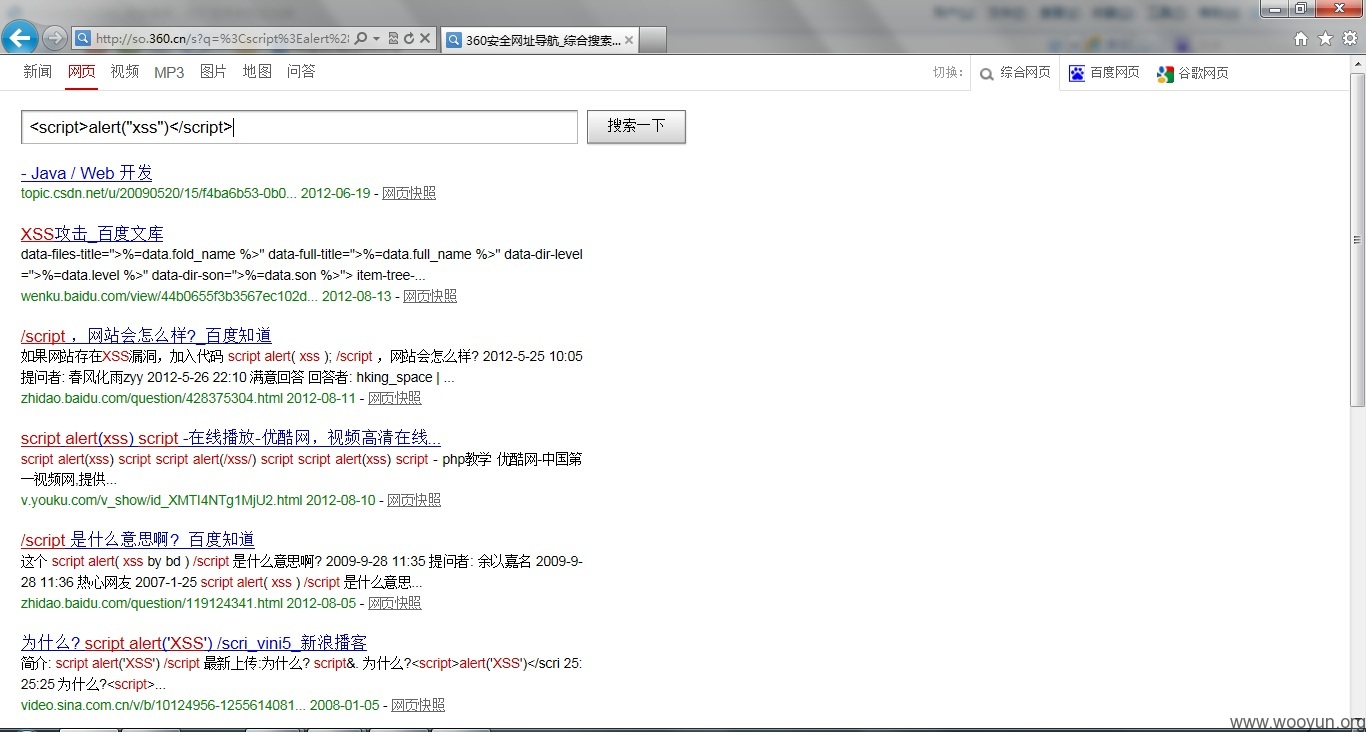This screenshot has width=1366, height=732.
Task: Click the 切换: label text
Action: [x=948, y=72]
